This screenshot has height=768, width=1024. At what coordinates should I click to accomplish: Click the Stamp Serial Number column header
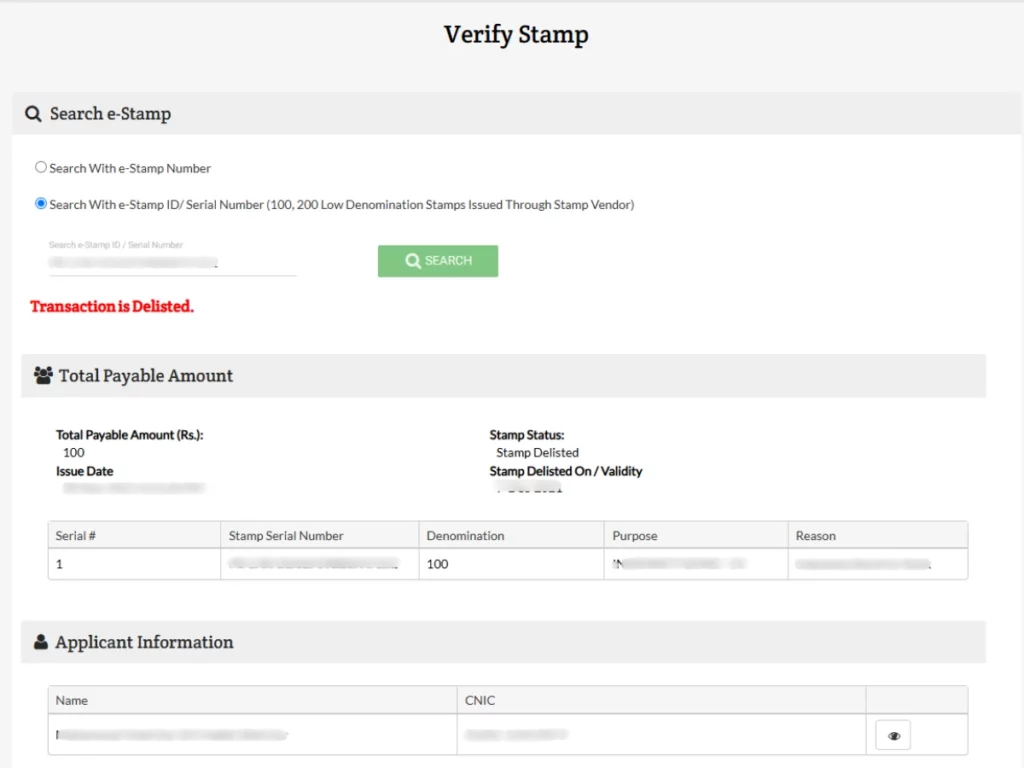point(286,536)
